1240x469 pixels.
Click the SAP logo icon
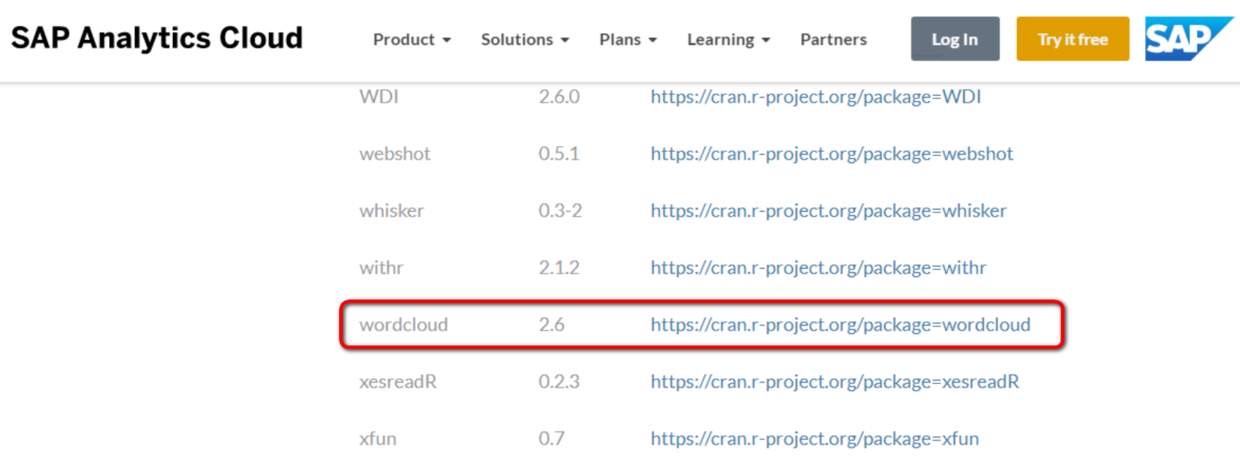click(x=1189, y=39)
